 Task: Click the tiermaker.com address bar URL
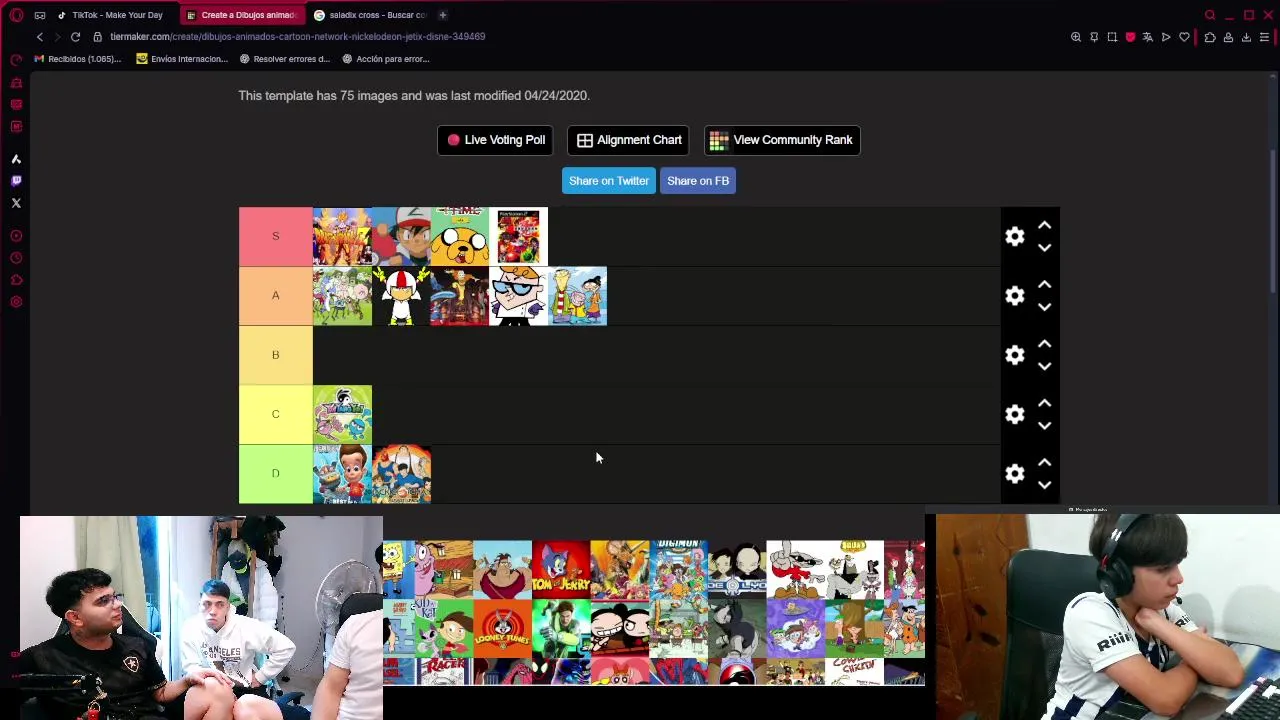click(x=297, y=37)
